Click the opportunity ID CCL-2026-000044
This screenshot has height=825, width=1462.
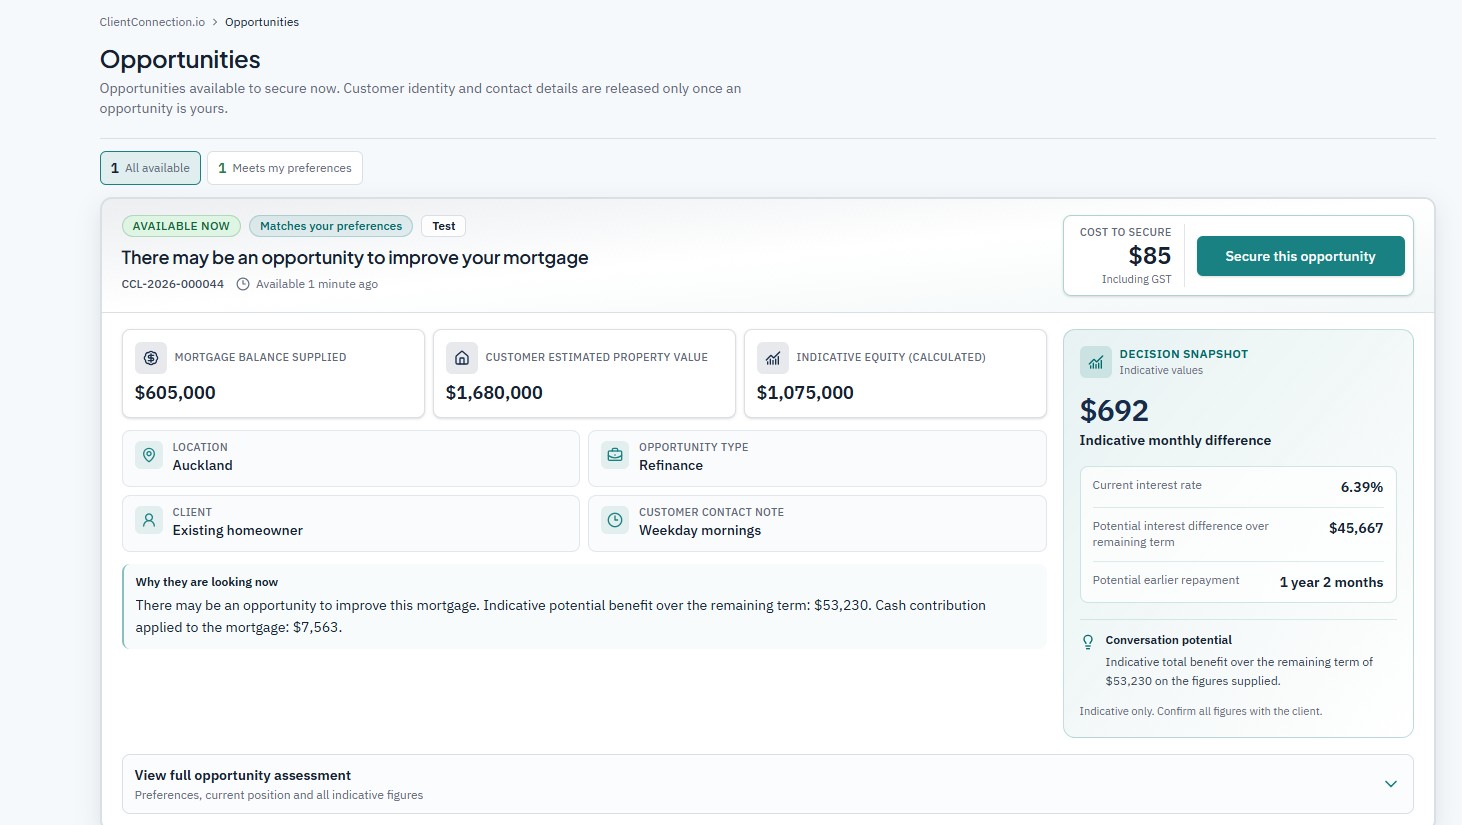pyautogui.click(x=173, y=284)
